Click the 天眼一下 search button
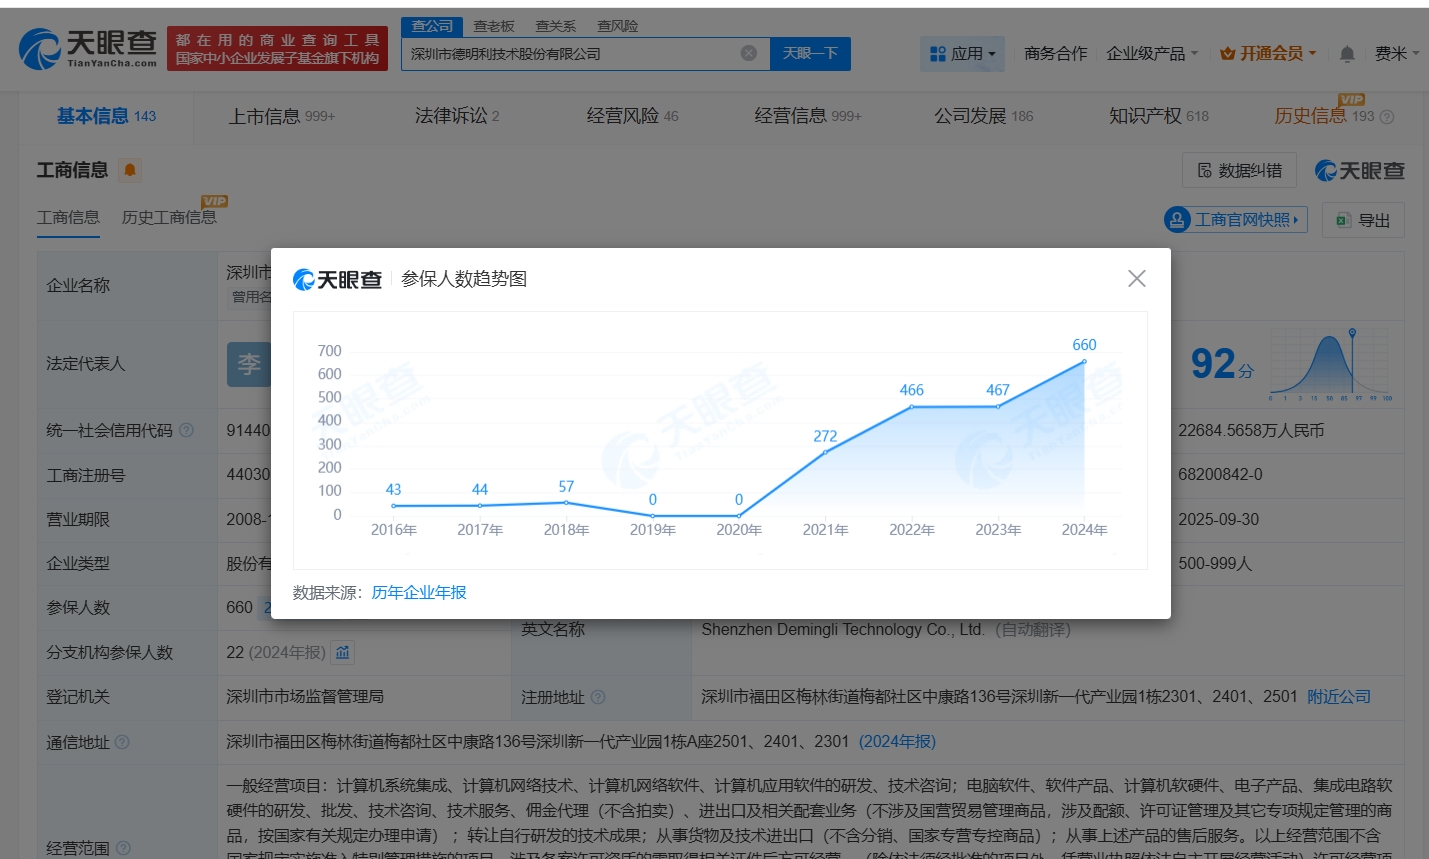The height and width of the screenshot is (859, 1429). click(x=810, y=54)
